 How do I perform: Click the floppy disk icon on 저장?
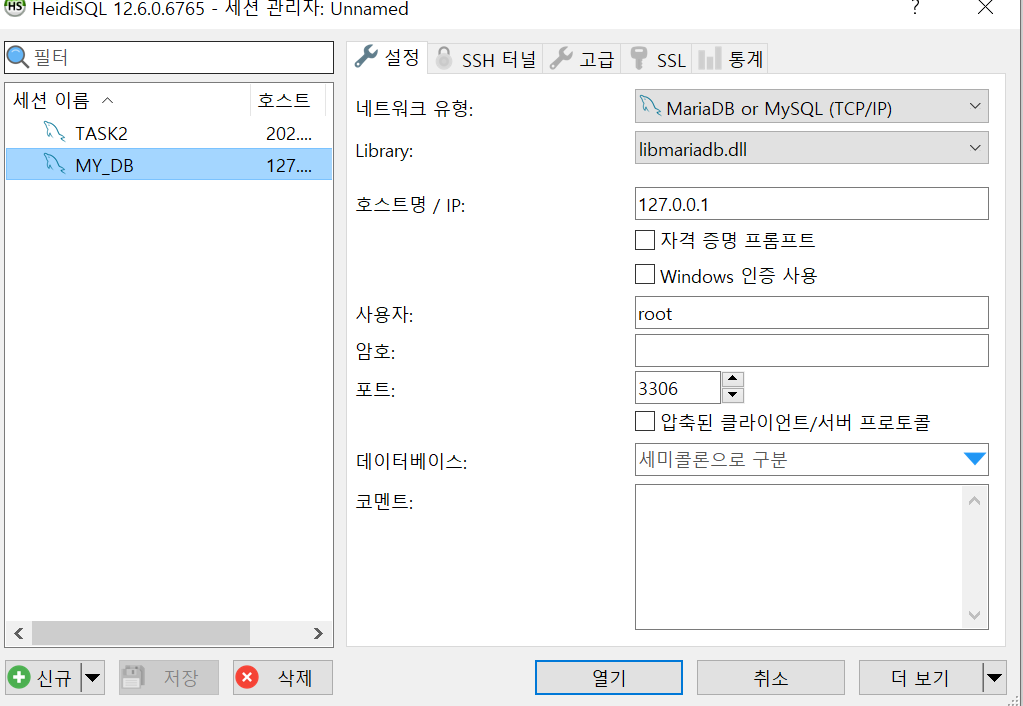tap(133, 678)
